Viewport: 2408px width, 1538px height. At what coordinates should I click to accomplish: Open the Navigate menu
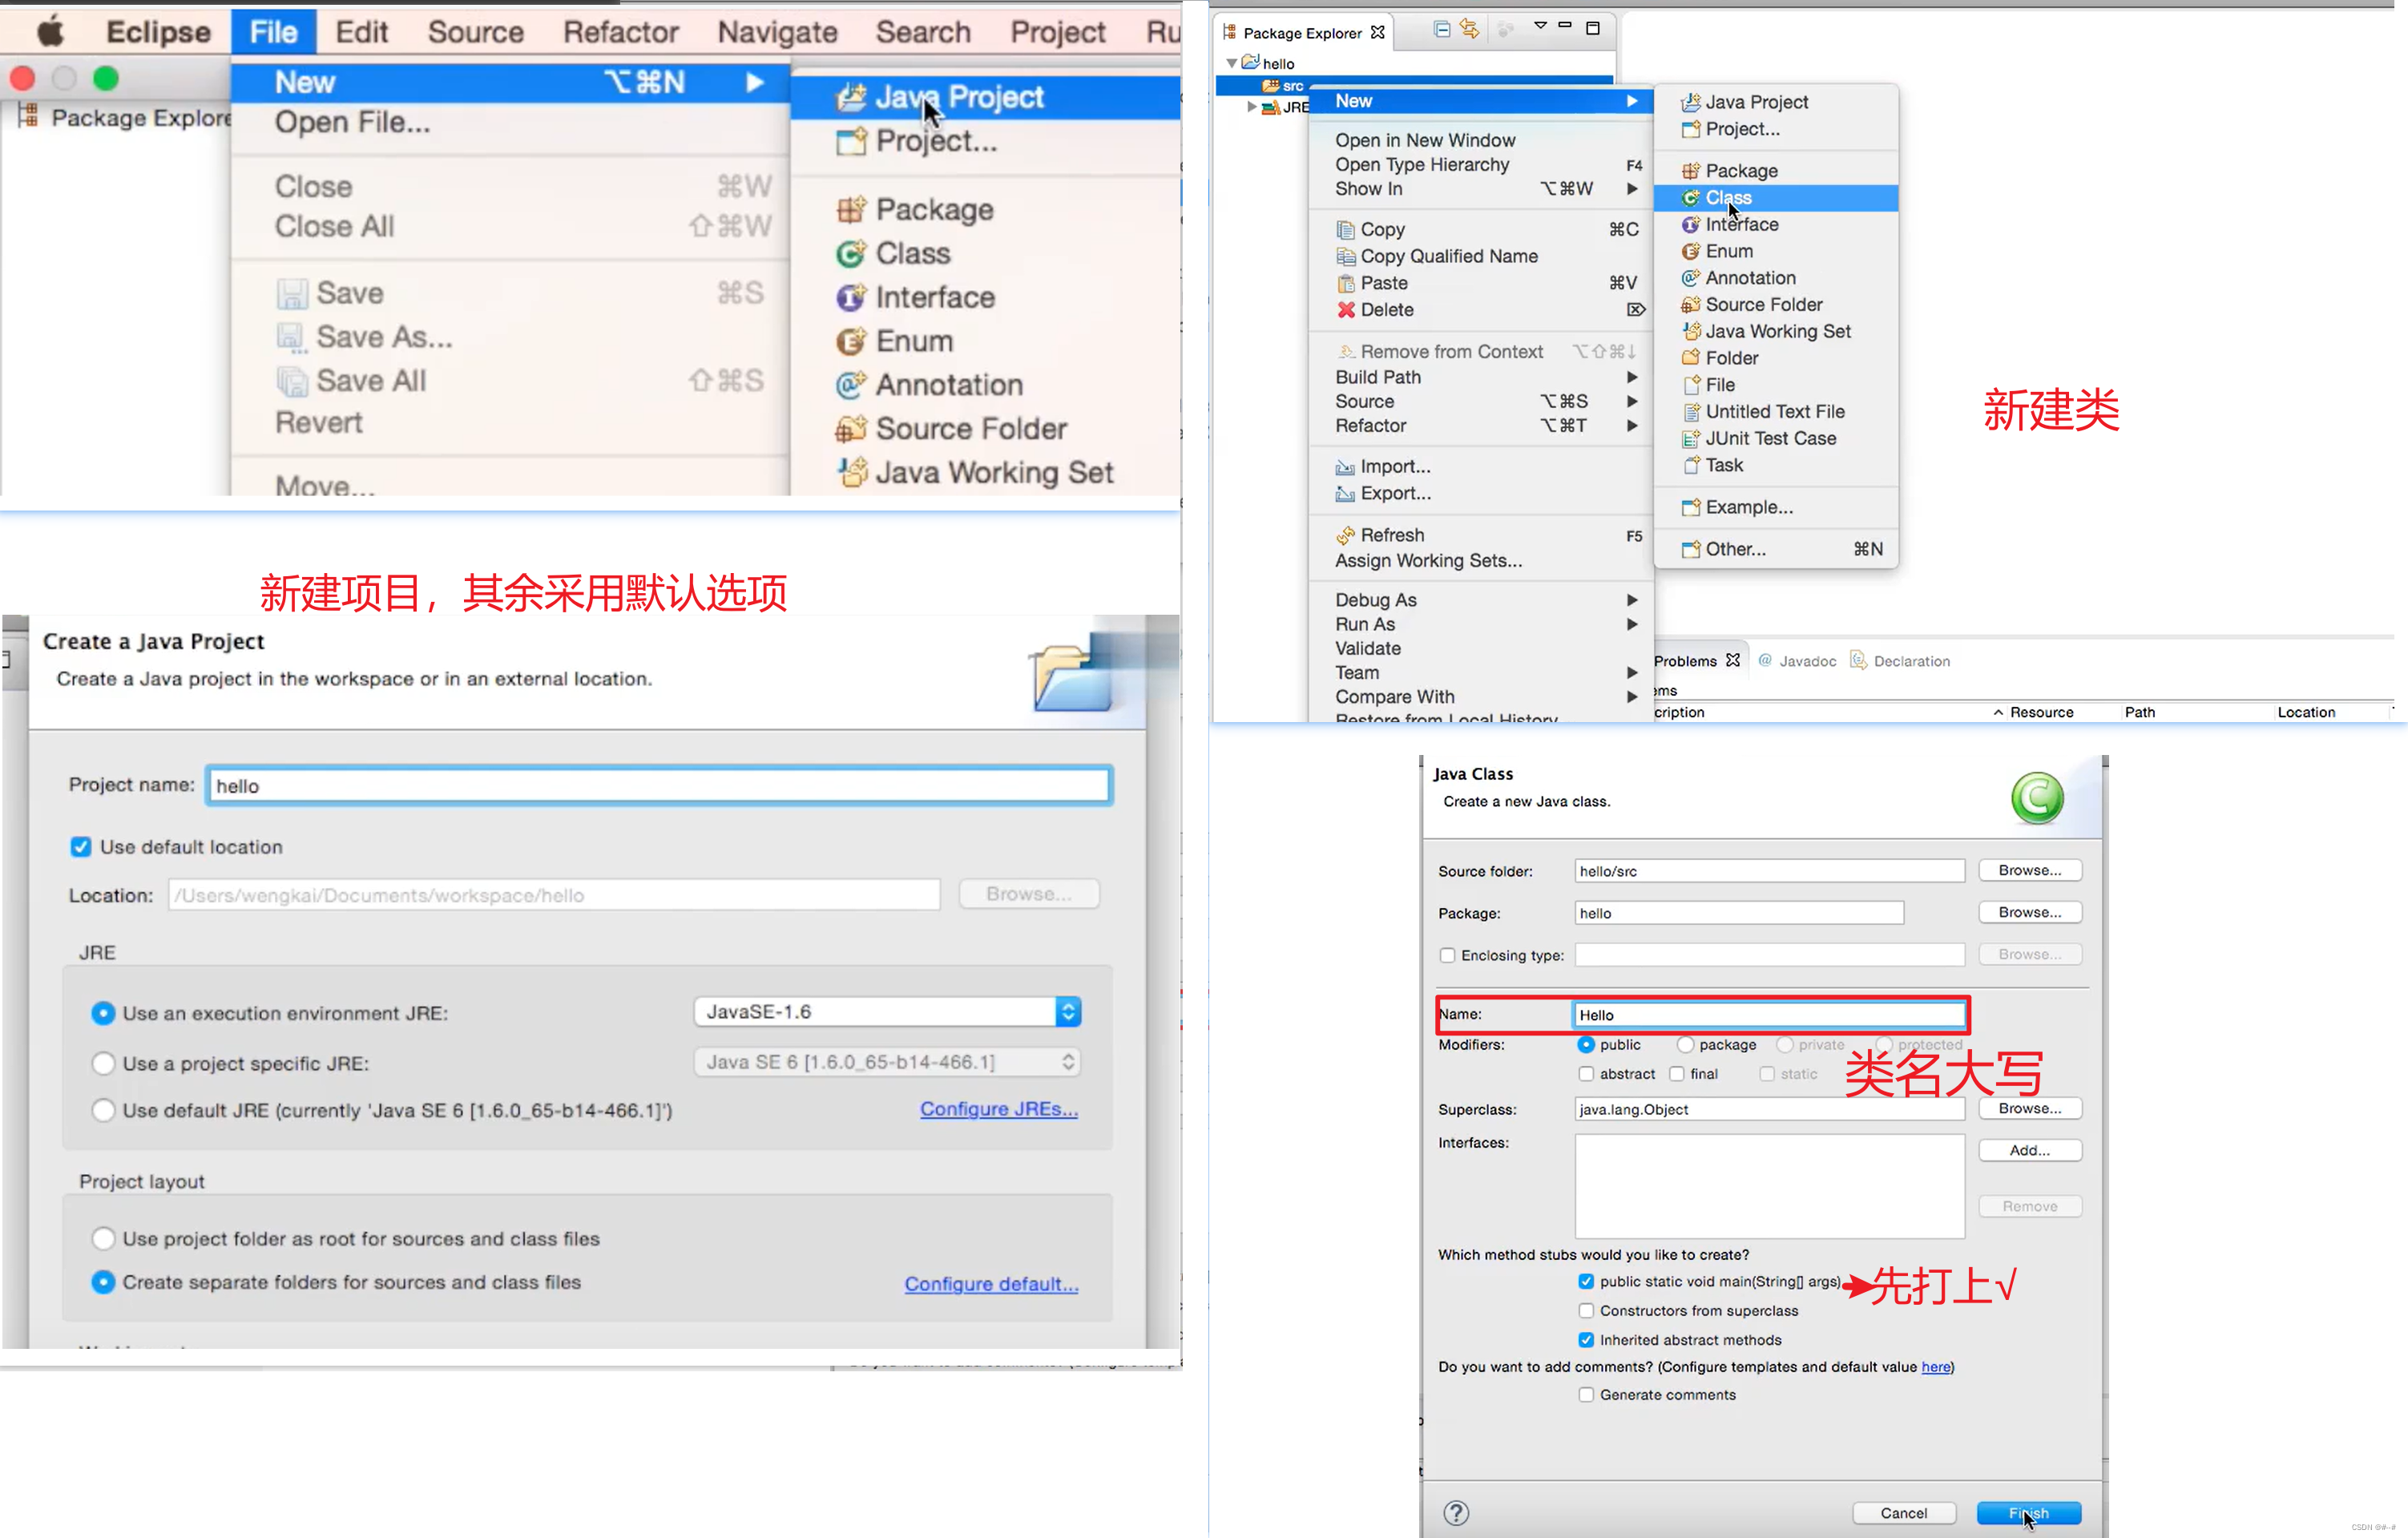777,32
